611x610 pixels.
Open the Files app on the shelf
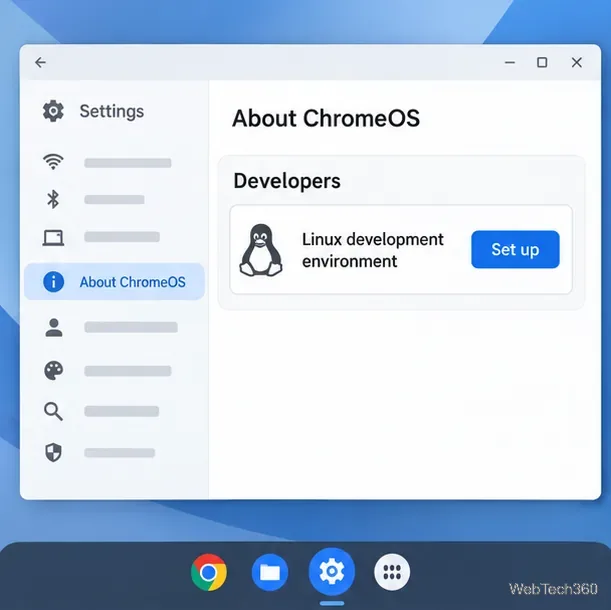tap(270, 572)
